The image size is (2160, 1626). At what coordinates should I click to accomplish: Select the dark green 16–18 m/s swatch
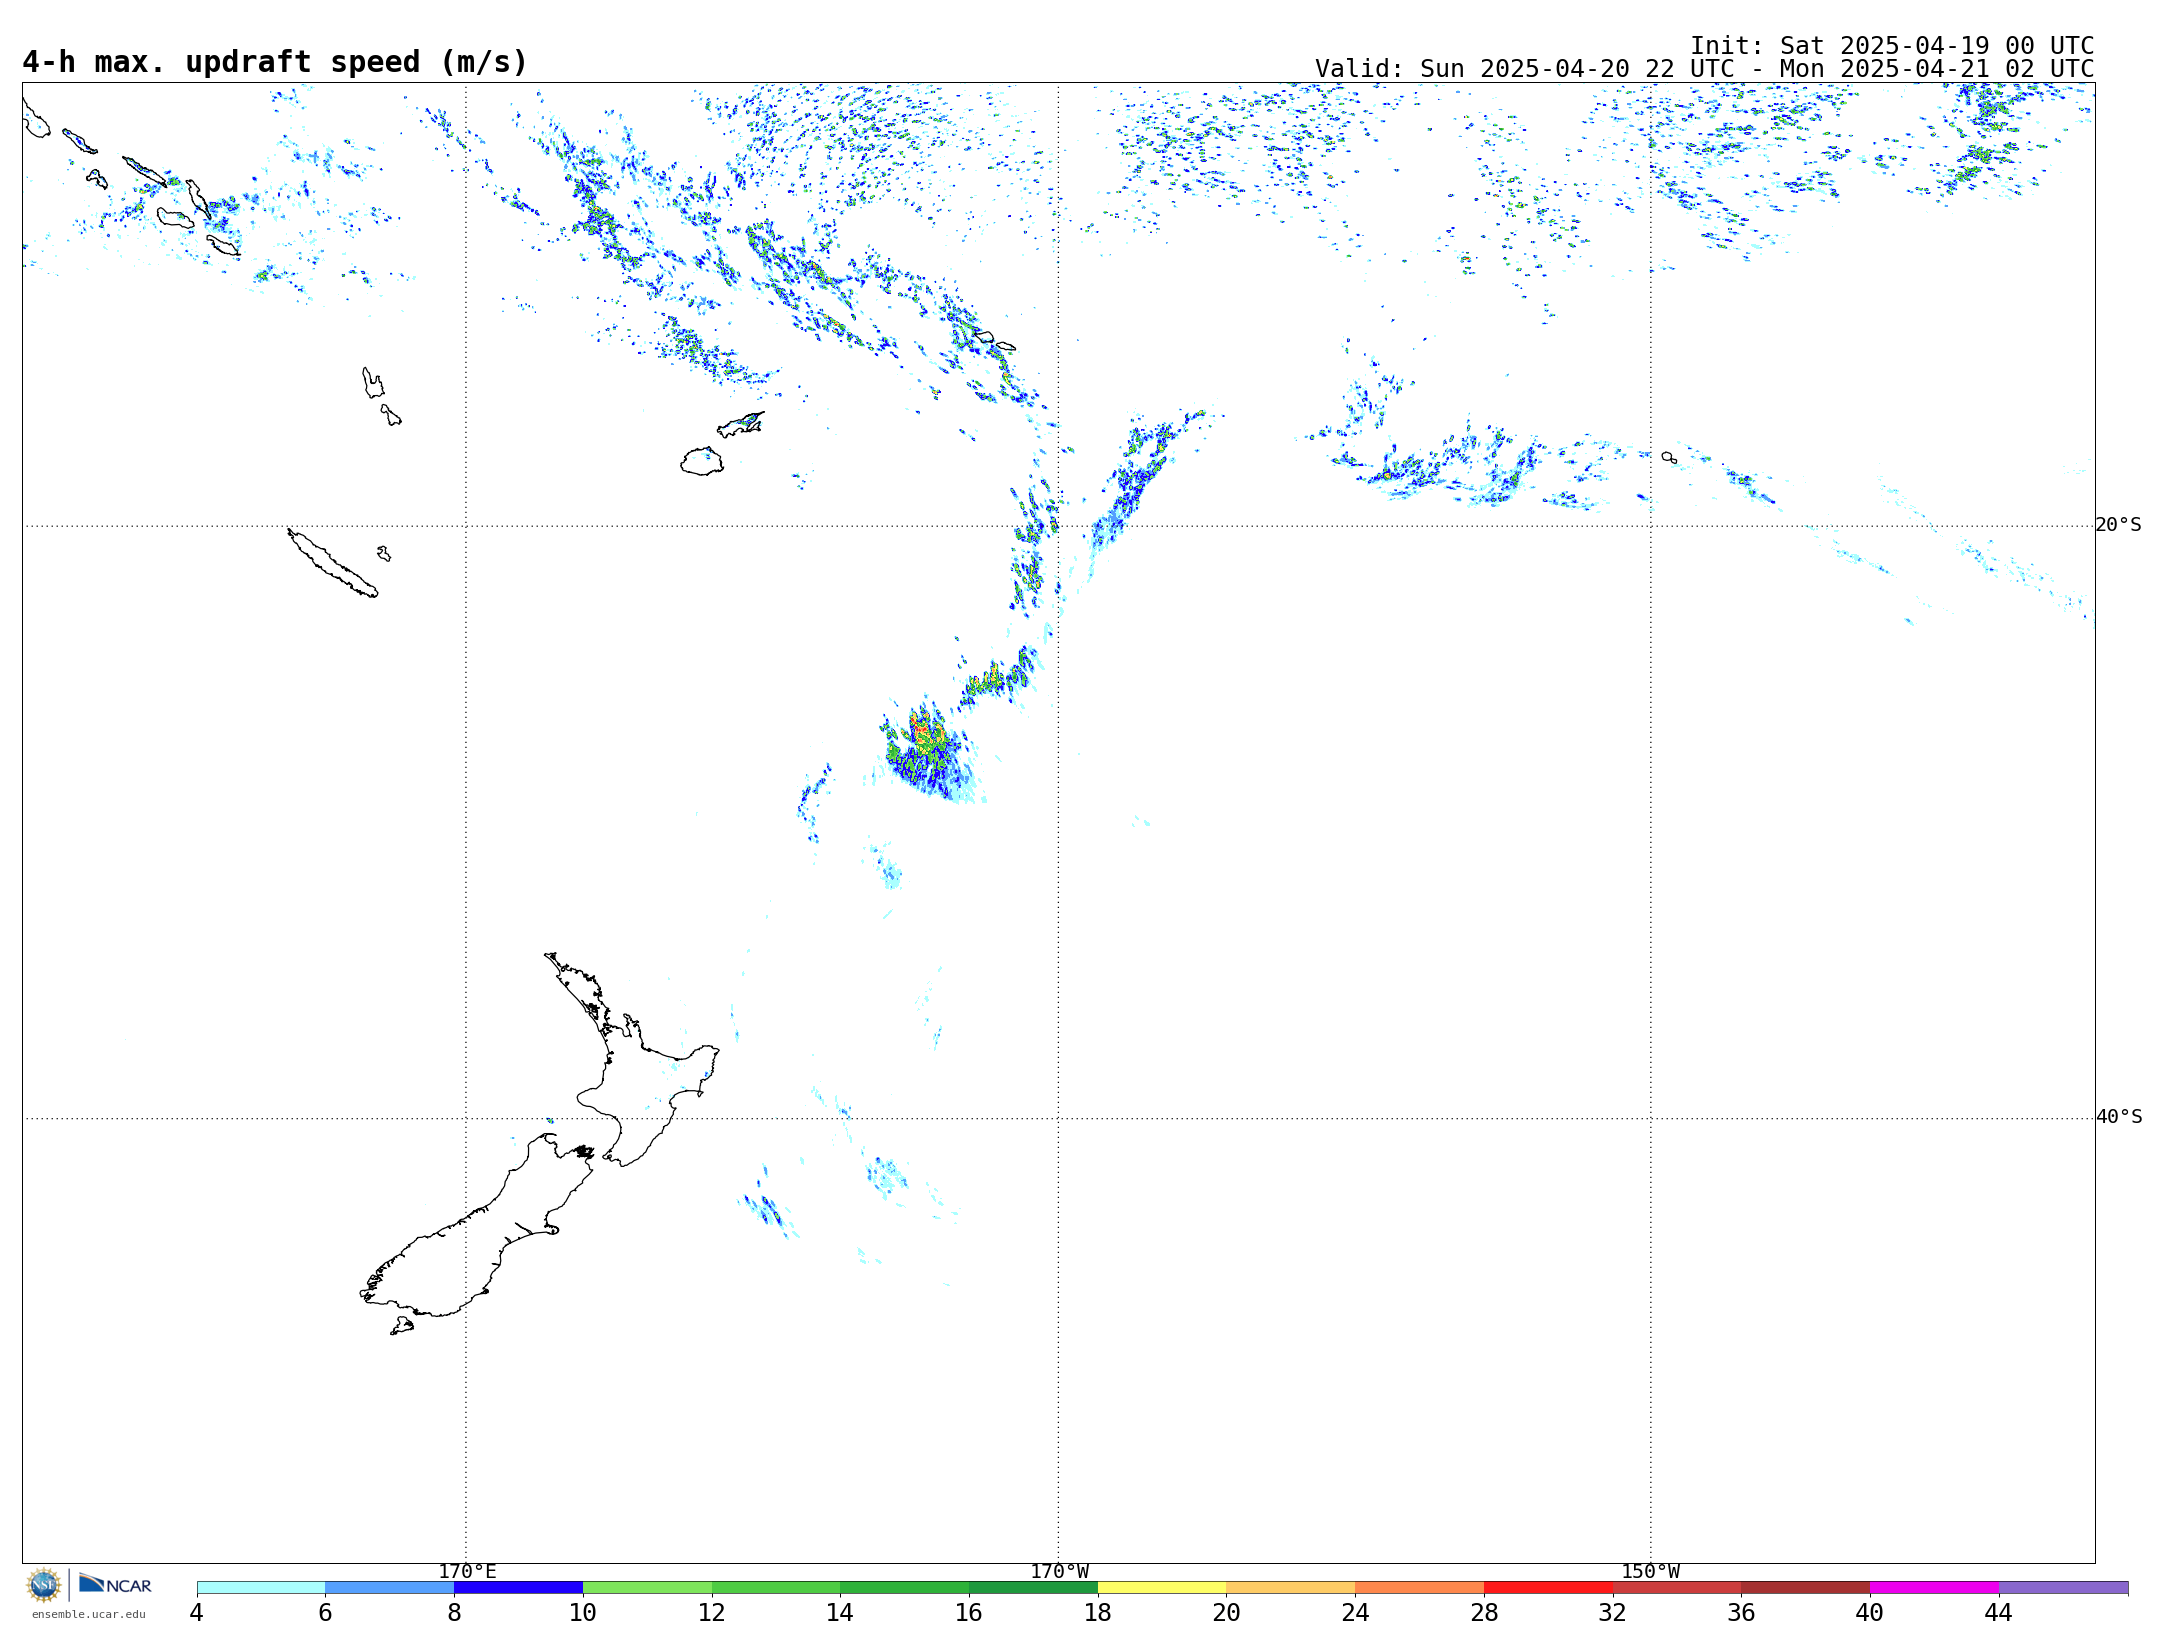pyautogui.click(x=1033, y=1587)
